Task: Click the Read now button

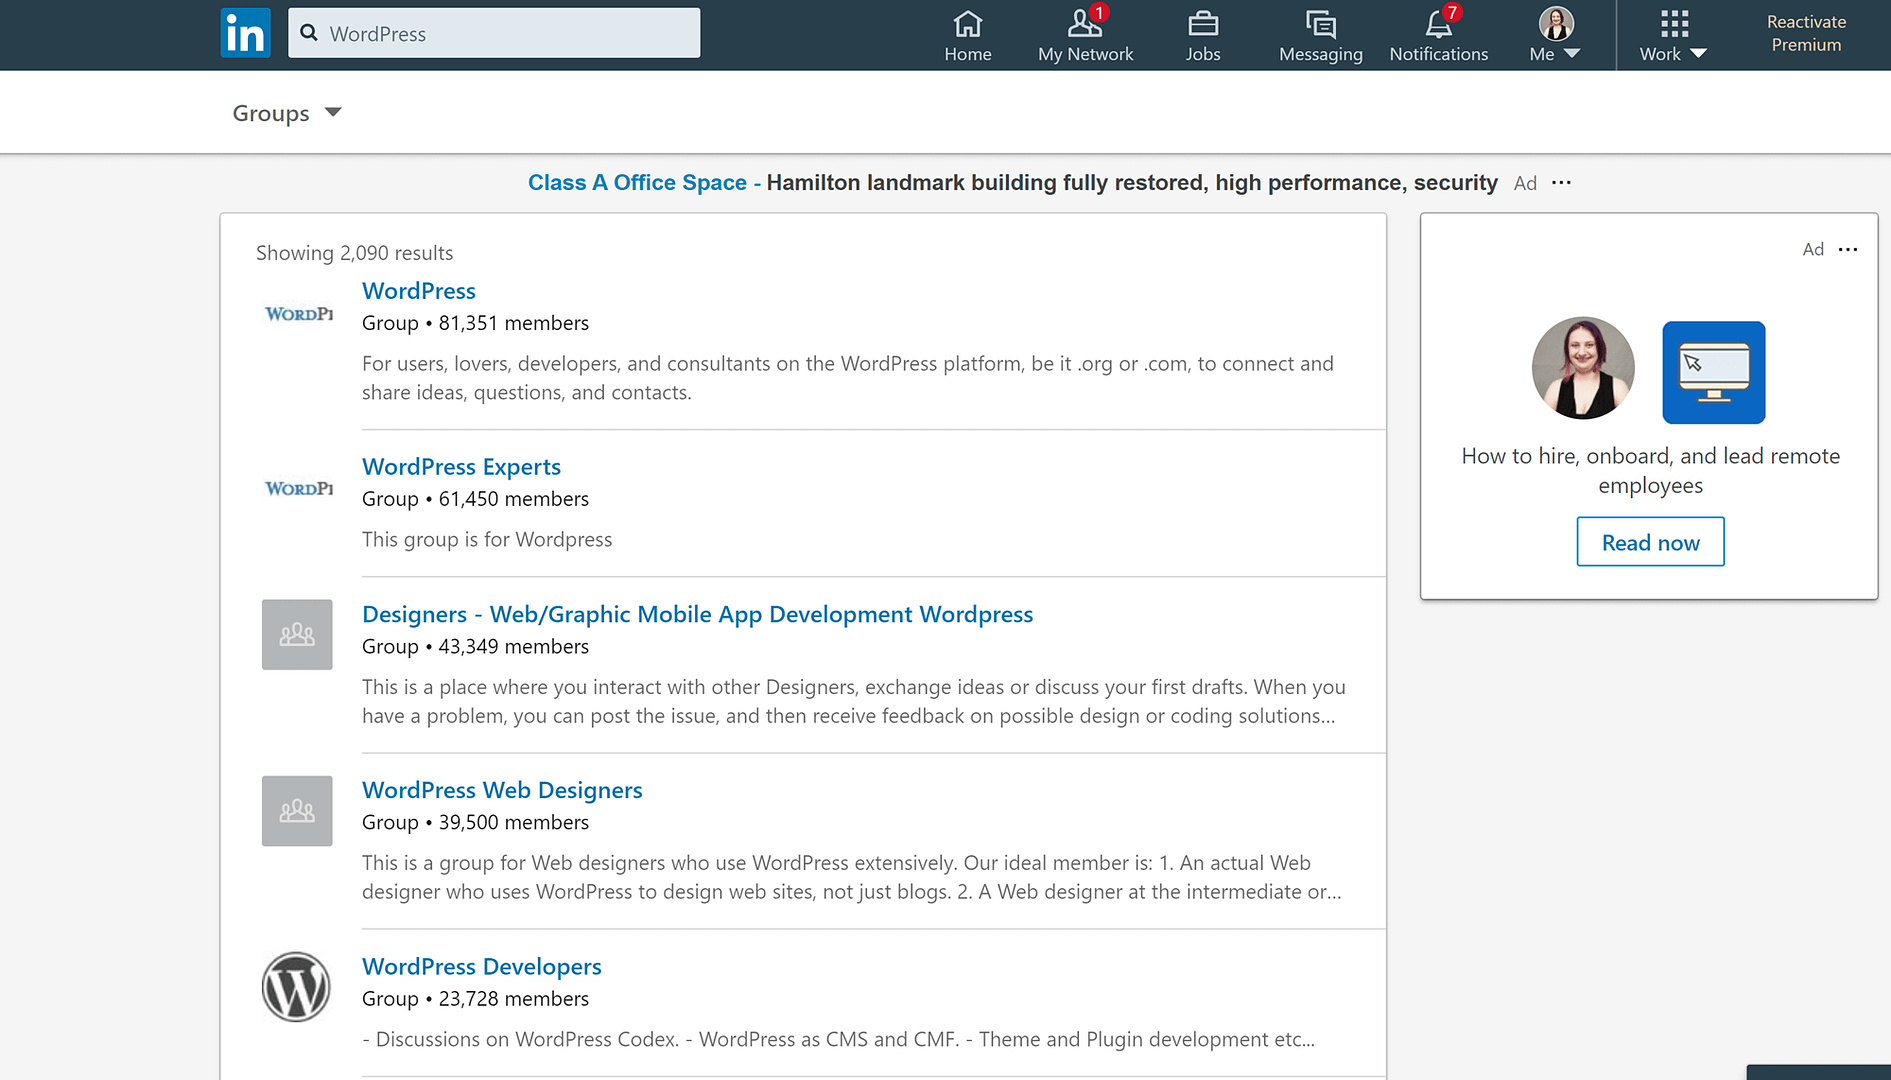Action: coord(1650,542)
